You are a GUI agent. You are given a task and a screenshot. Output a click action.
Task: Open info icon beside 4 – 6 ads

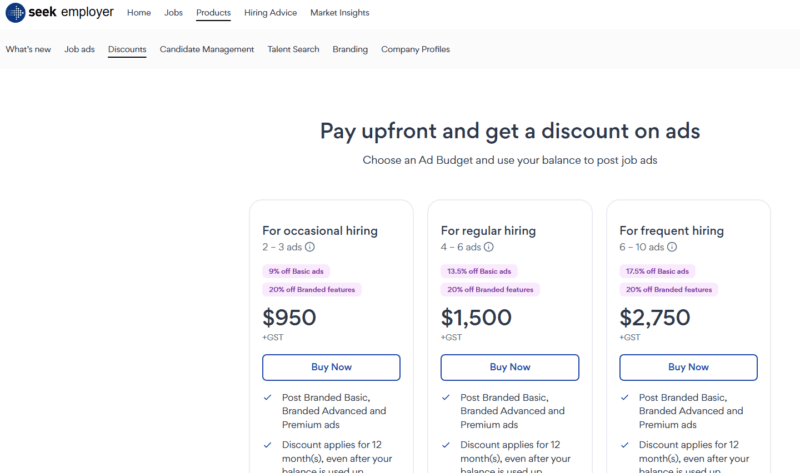pos(489,247)
